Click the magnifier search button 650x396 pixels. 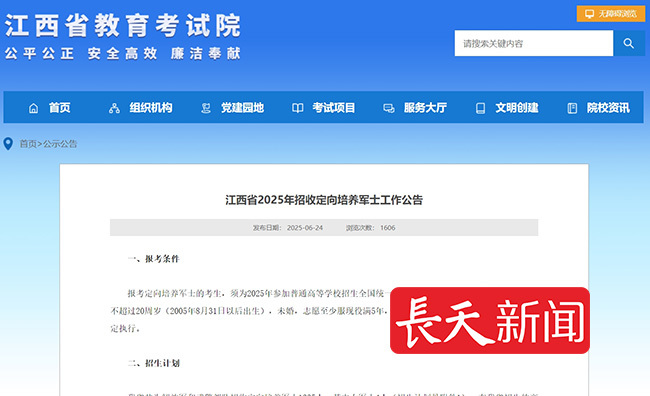click(x=629, y=43)
